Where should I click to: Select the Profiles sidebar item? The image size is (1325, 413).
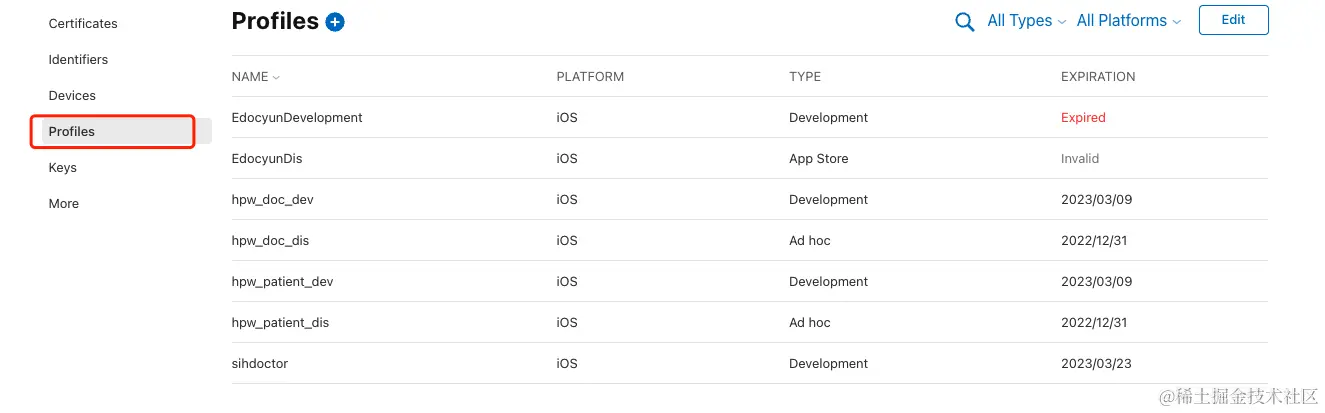pyautogui.click(x=72, y=131)
